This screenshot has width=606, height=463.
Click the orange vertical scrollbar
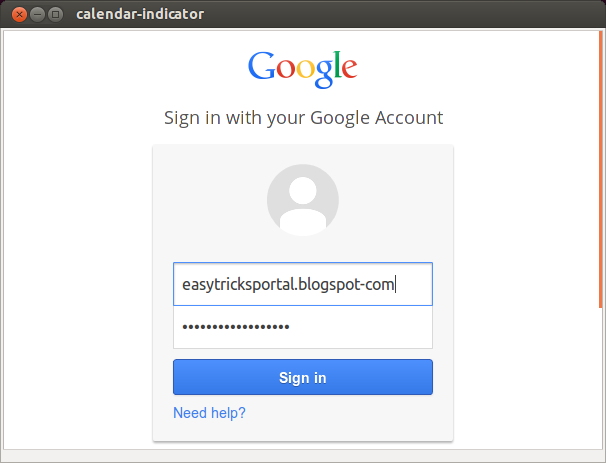[x=601, y=169]
